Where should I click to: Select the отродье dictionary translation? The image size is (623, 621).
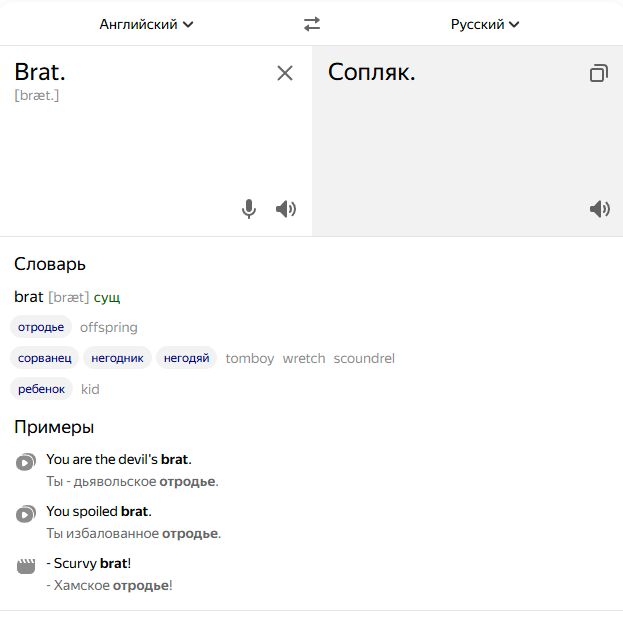pos(41,327)
